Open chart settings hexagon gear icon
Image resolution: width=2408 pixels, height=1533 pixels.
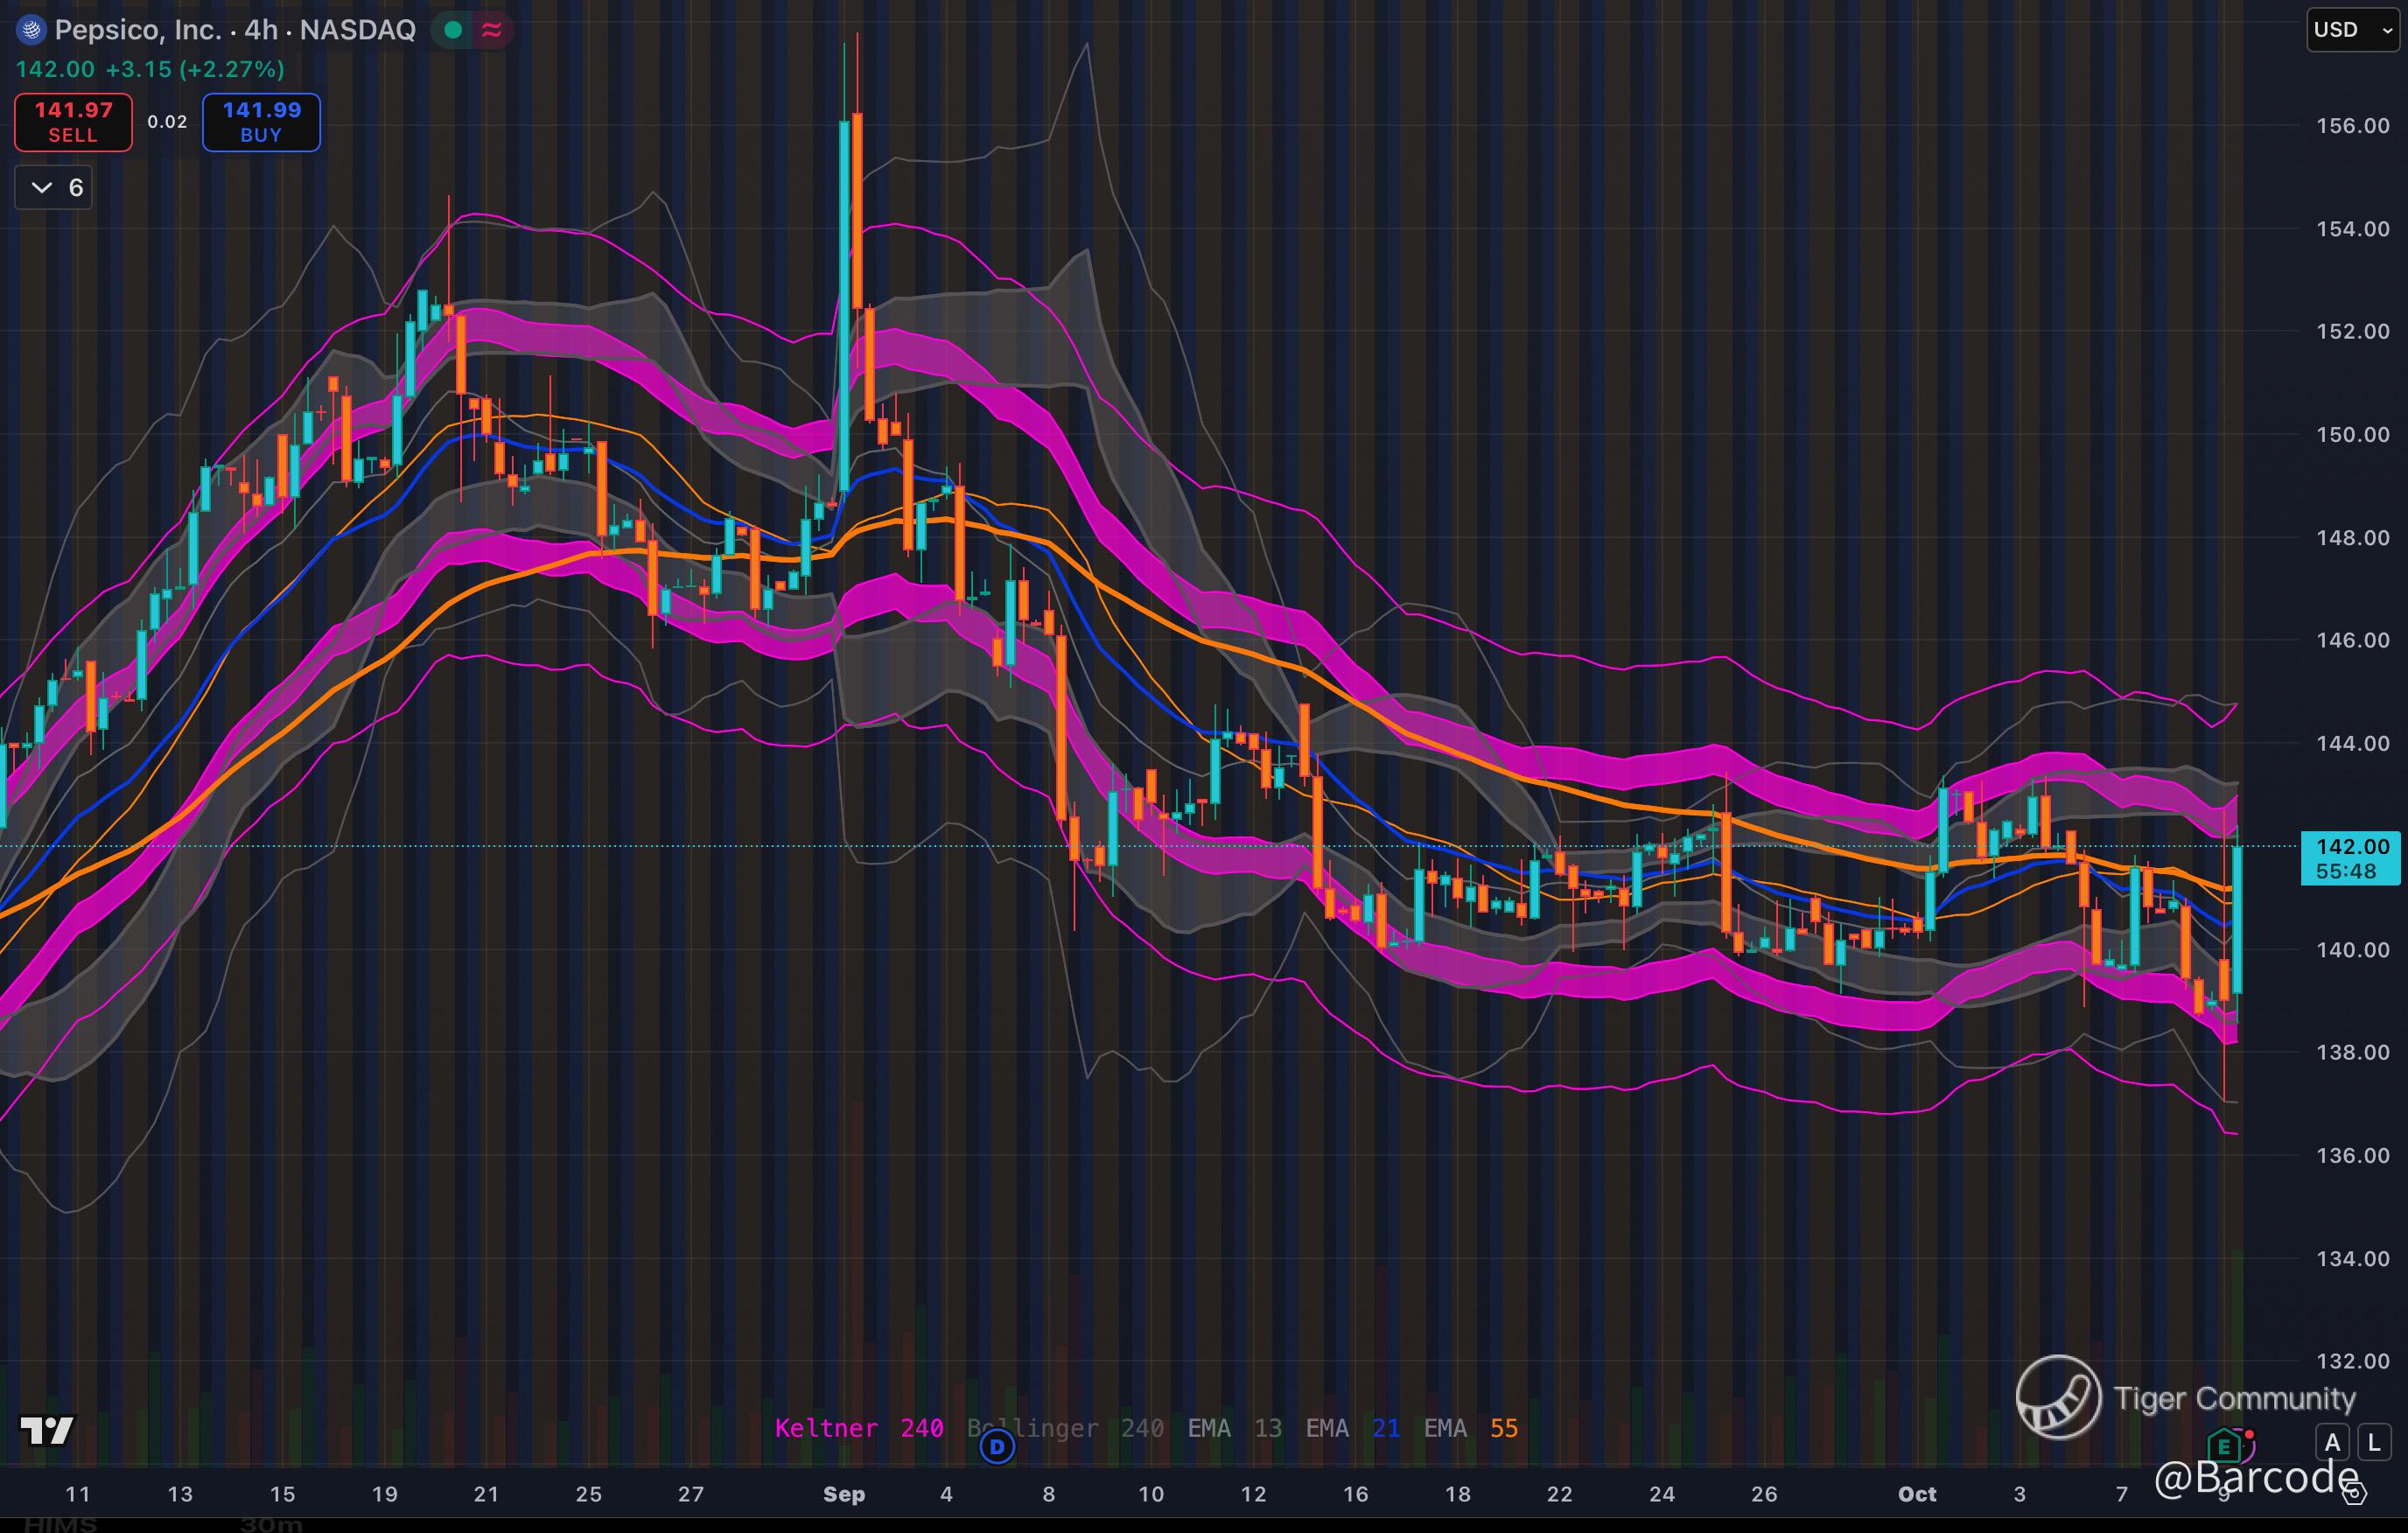pos(2354,1494)
